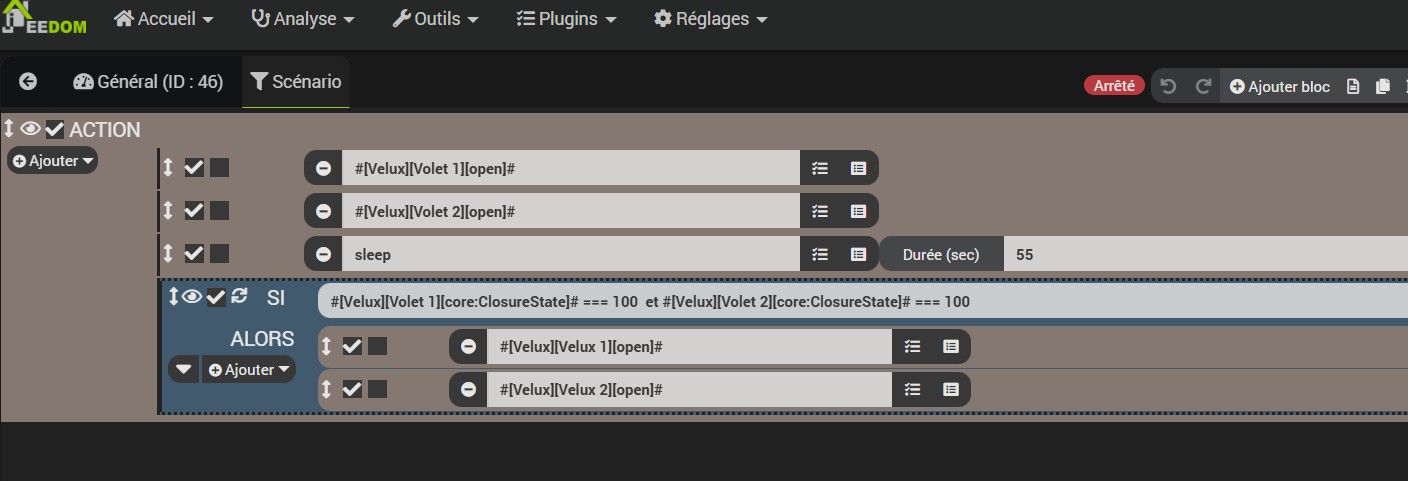The width and height of the screenshot is (1408, 481).
Task: Open action picker for Velux 1 row
Action: click(912, 346)
